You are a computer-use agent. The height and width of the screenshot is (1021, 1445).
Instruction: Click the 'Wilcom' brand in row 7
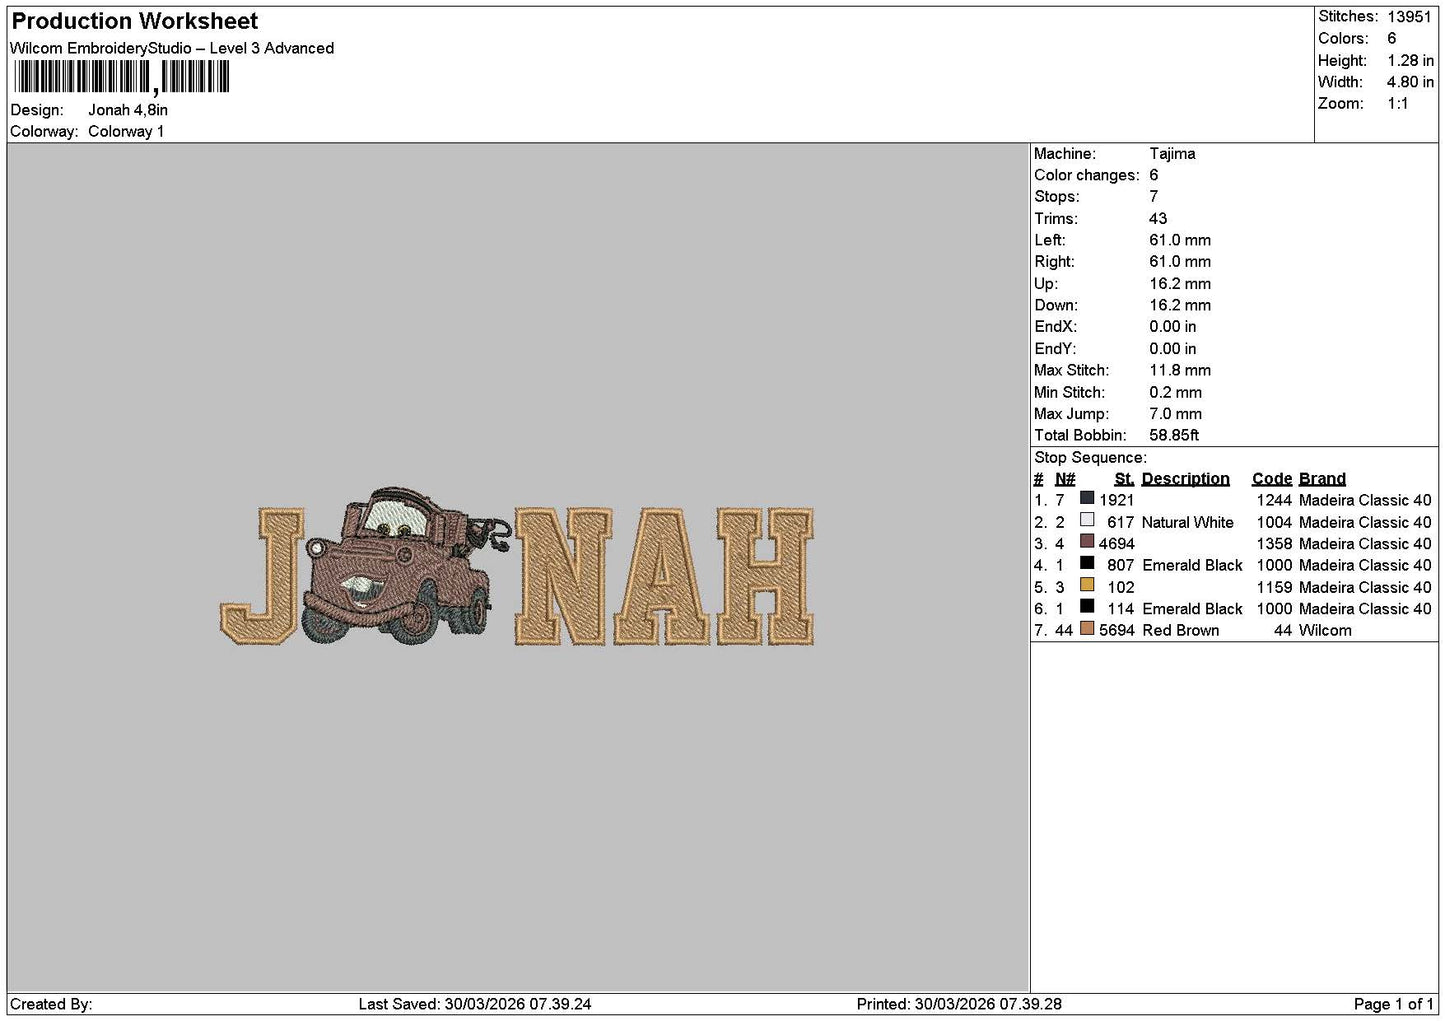pyautogui.click(x=1325, y=630)
